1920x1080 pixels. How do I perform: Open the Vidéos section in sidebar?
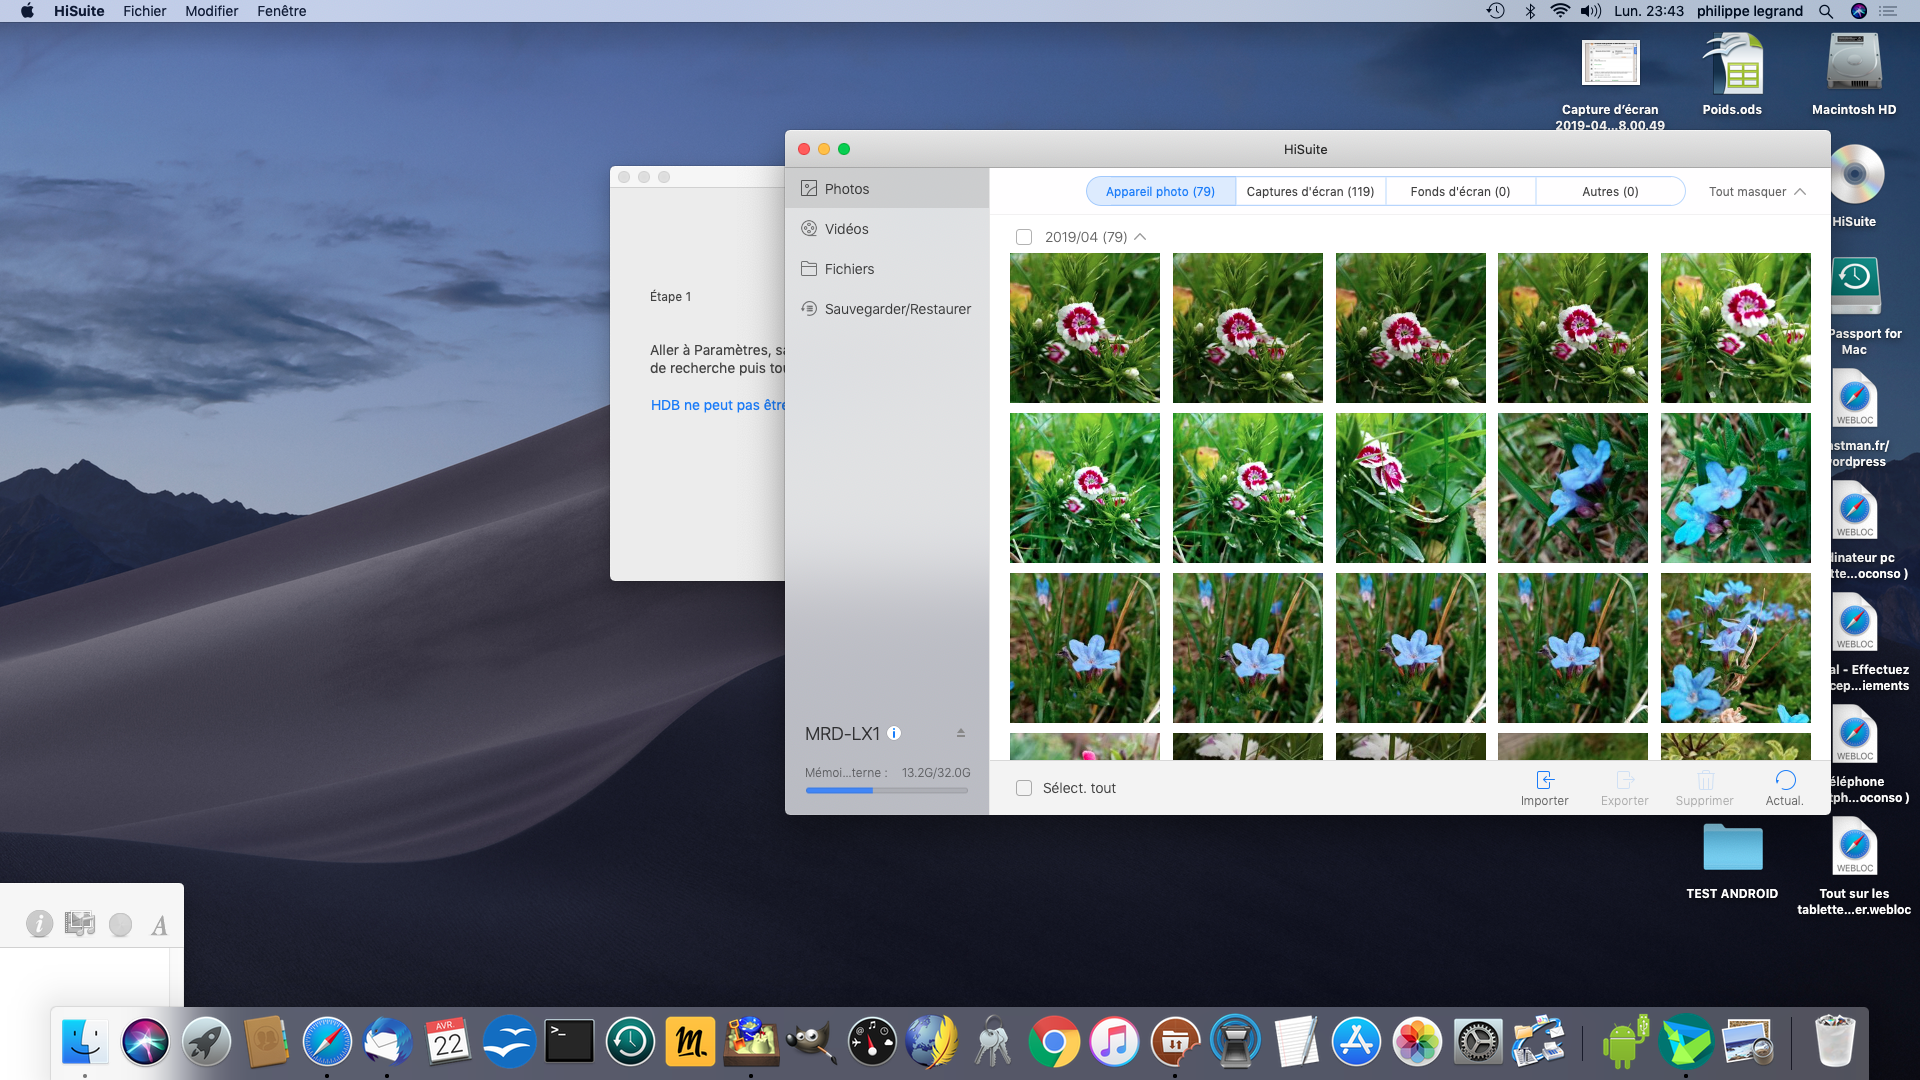click(846, 229)
